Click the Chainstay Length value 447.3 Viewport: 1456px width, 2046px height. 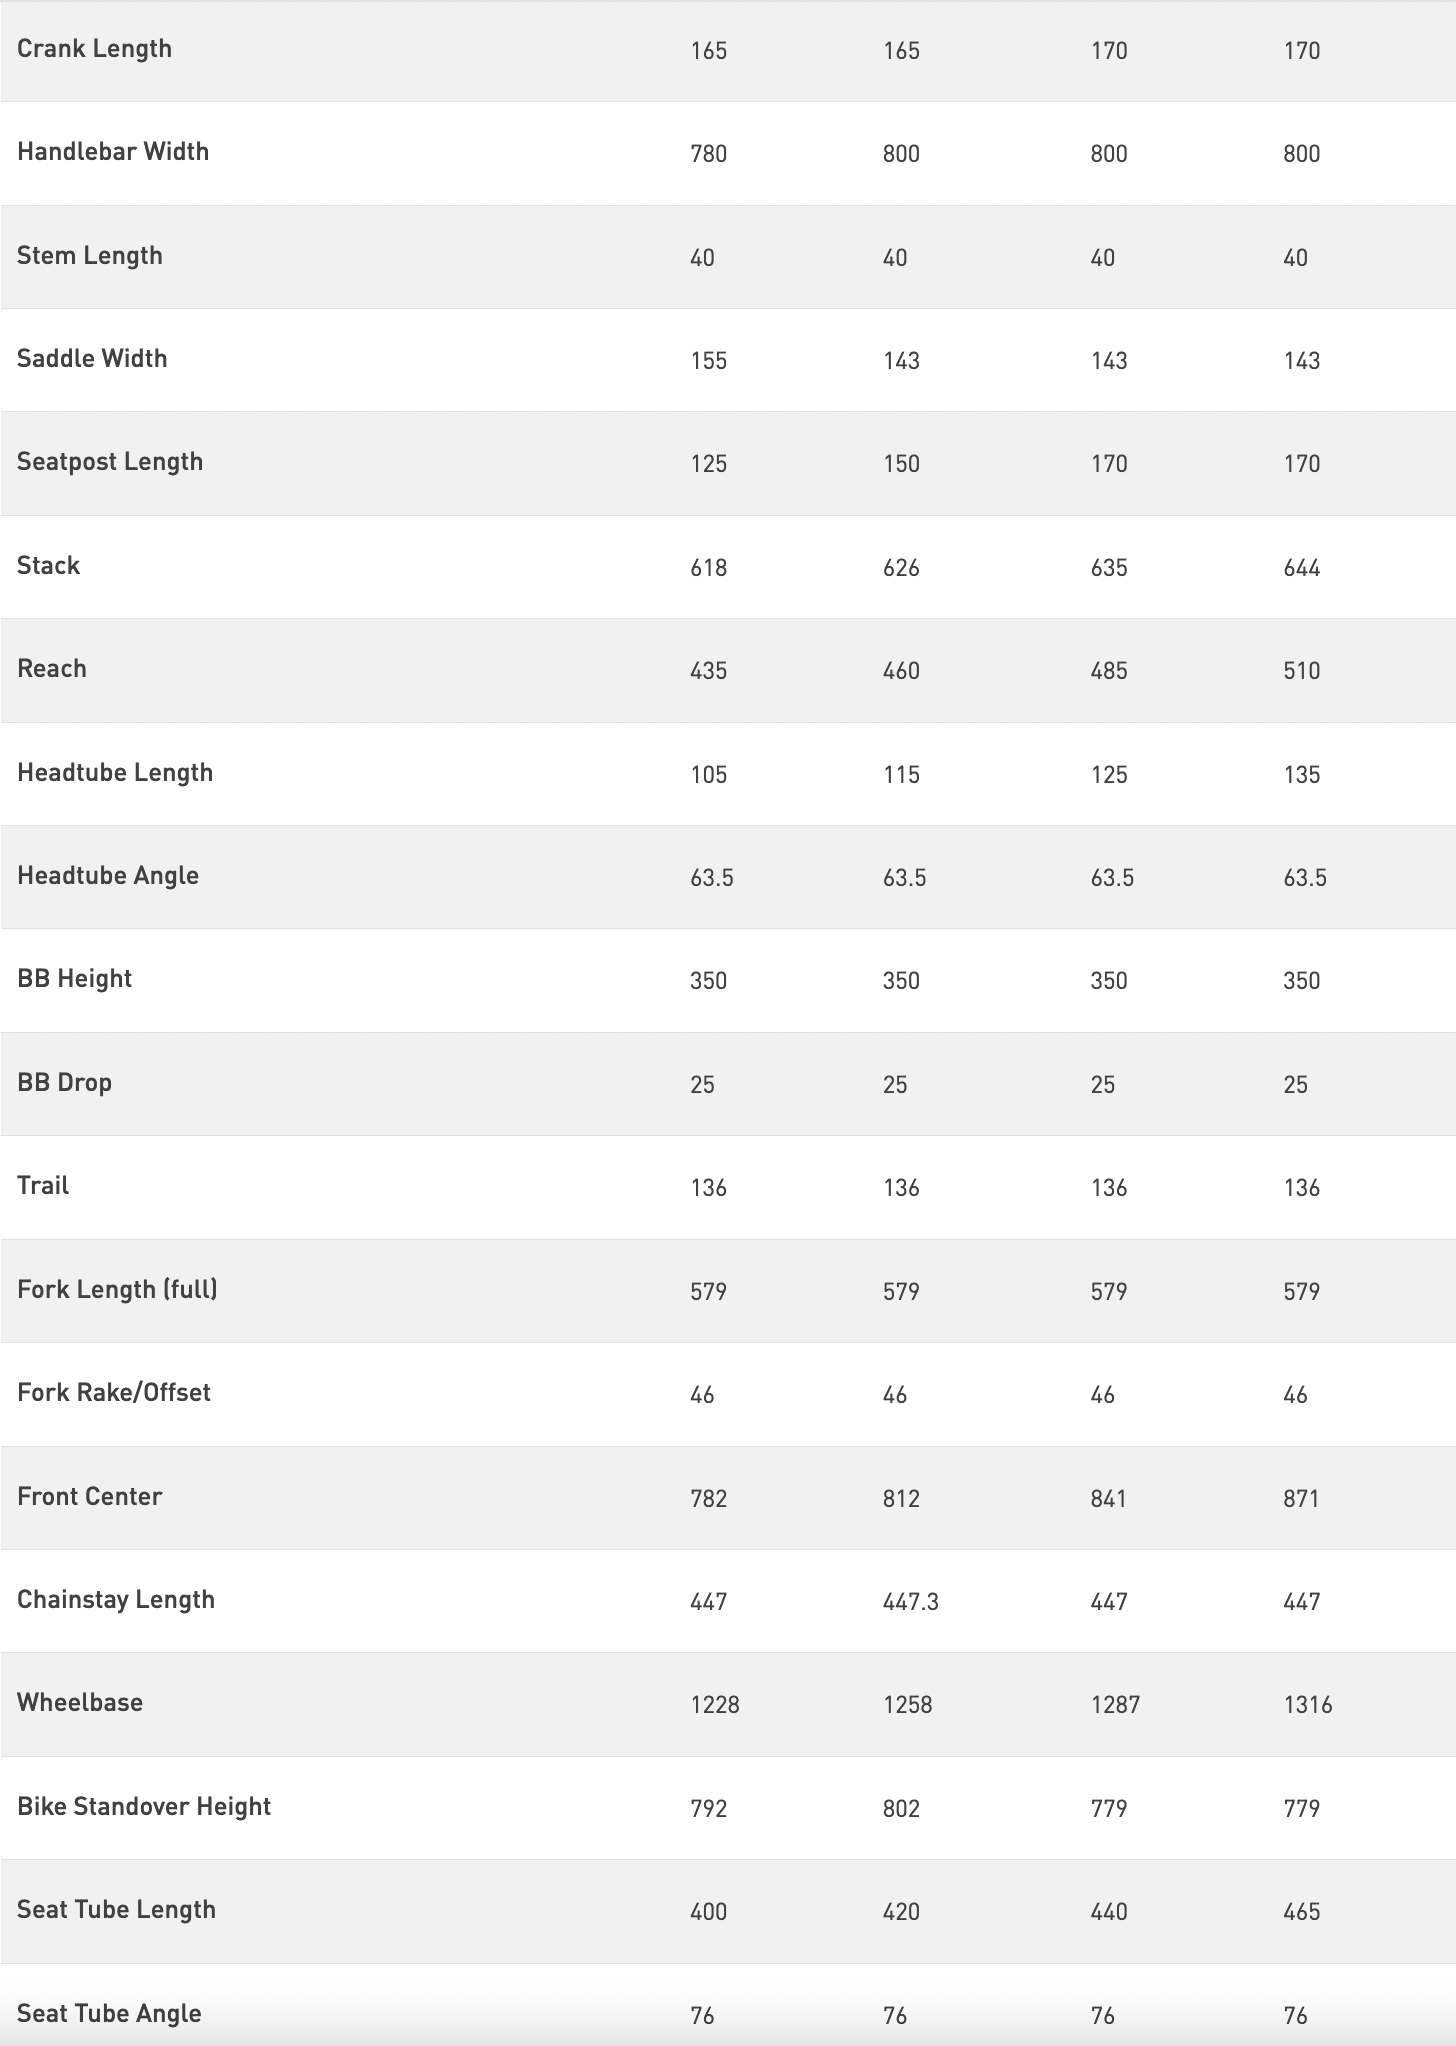pyautogui.click(x=910, y=1602)
